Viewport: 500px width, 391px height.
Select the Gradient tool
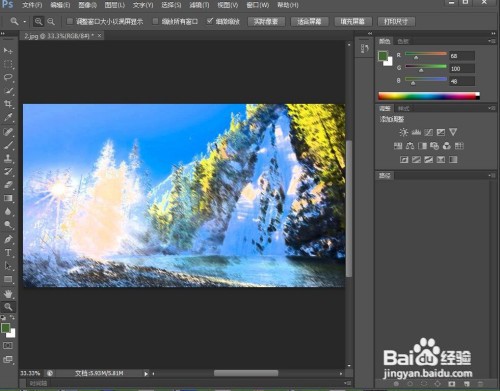[8, 198]
